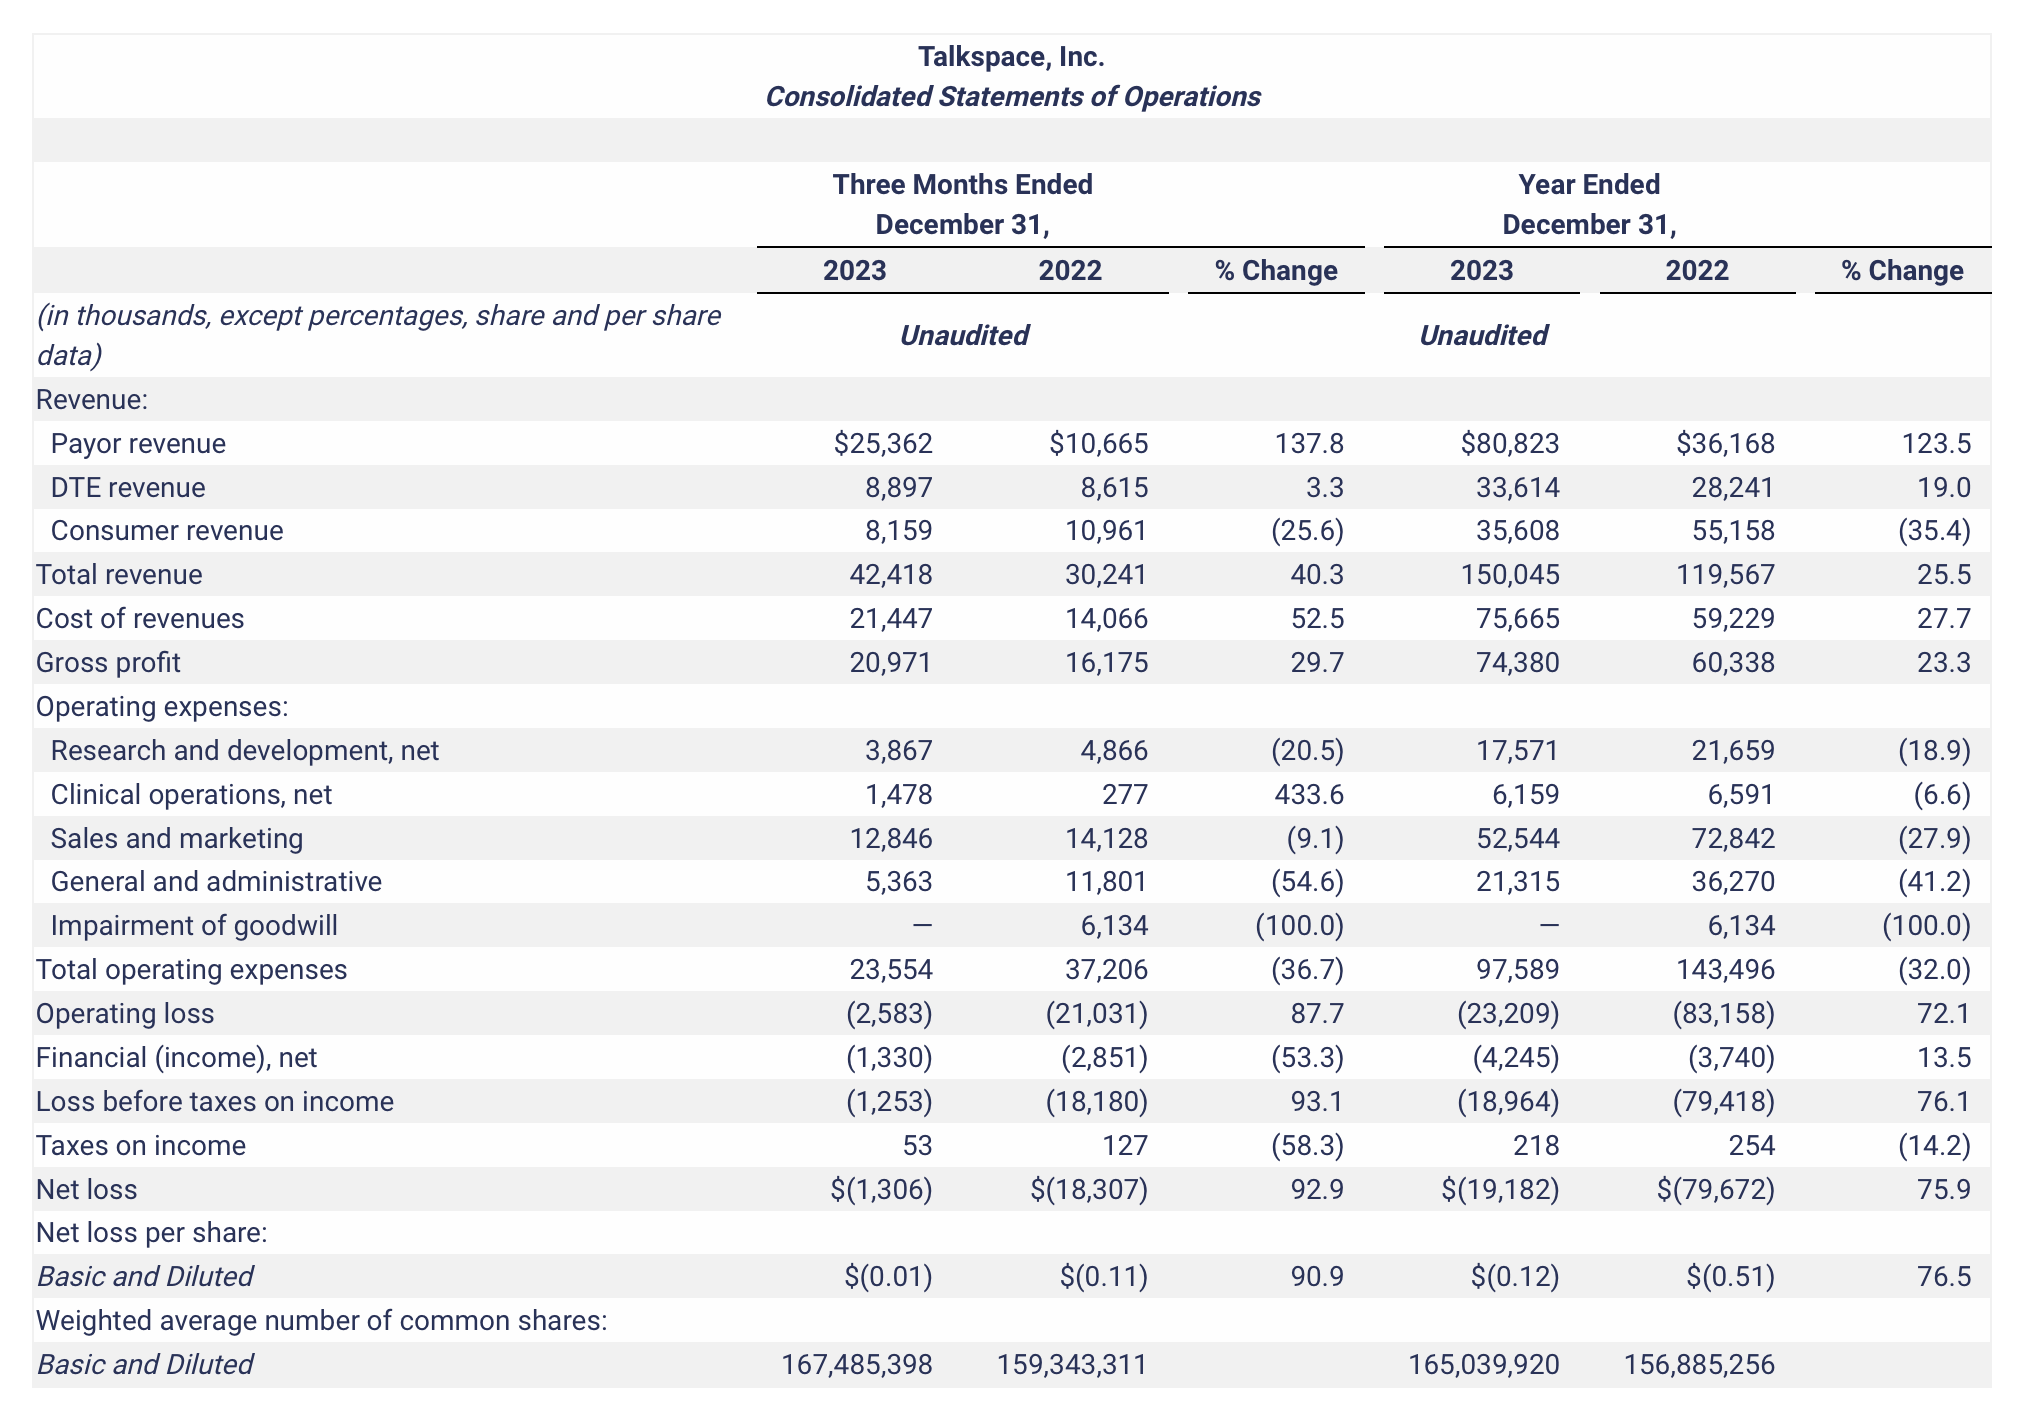The image size is (2020, 1406).
Task: Select the Cost of revenues label
Action: coord(140,618)
